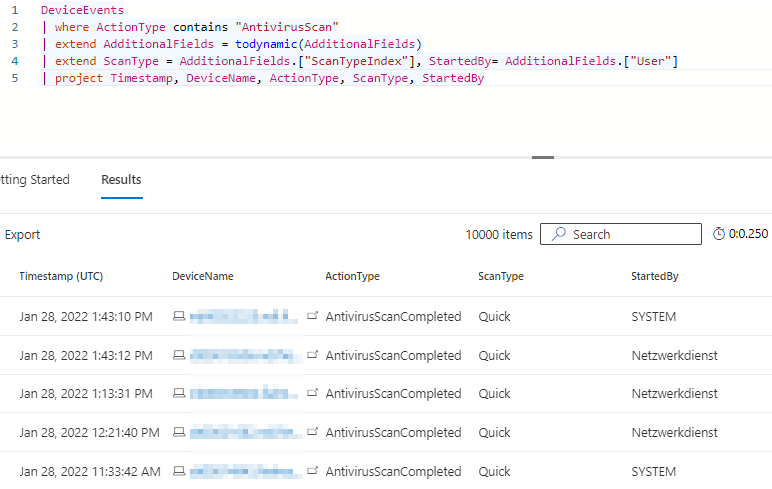Sort by Timestamp (UTC) column header
Screen dimensions: 772x489
click(x=61, y=276)
